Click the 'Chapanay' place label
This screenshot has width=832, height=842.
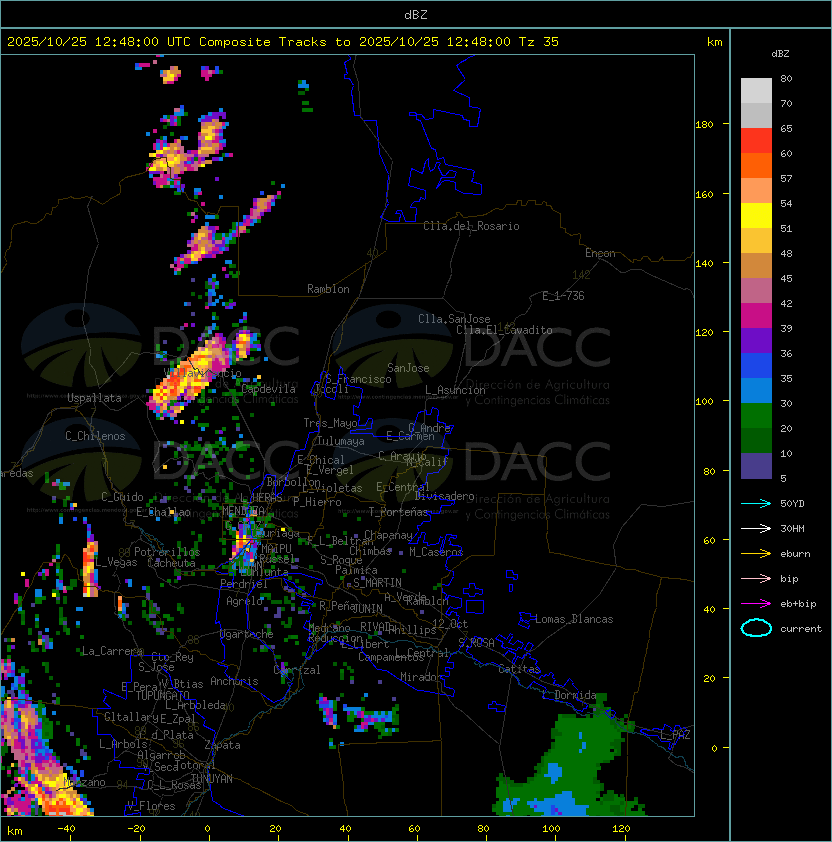388,535
